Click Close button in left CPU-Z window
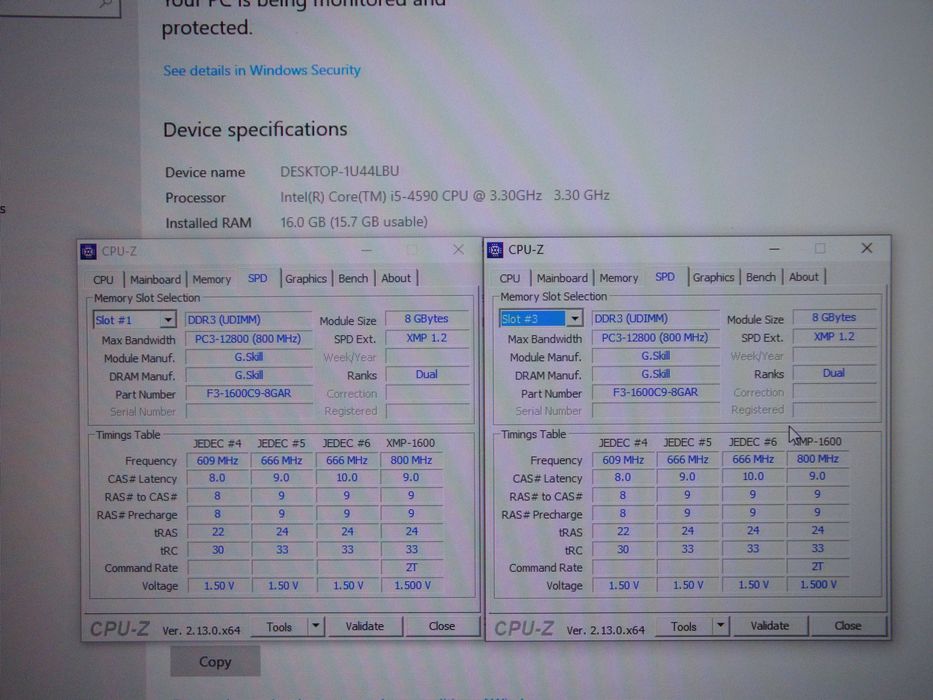933x700 pixels. (442, 626)
